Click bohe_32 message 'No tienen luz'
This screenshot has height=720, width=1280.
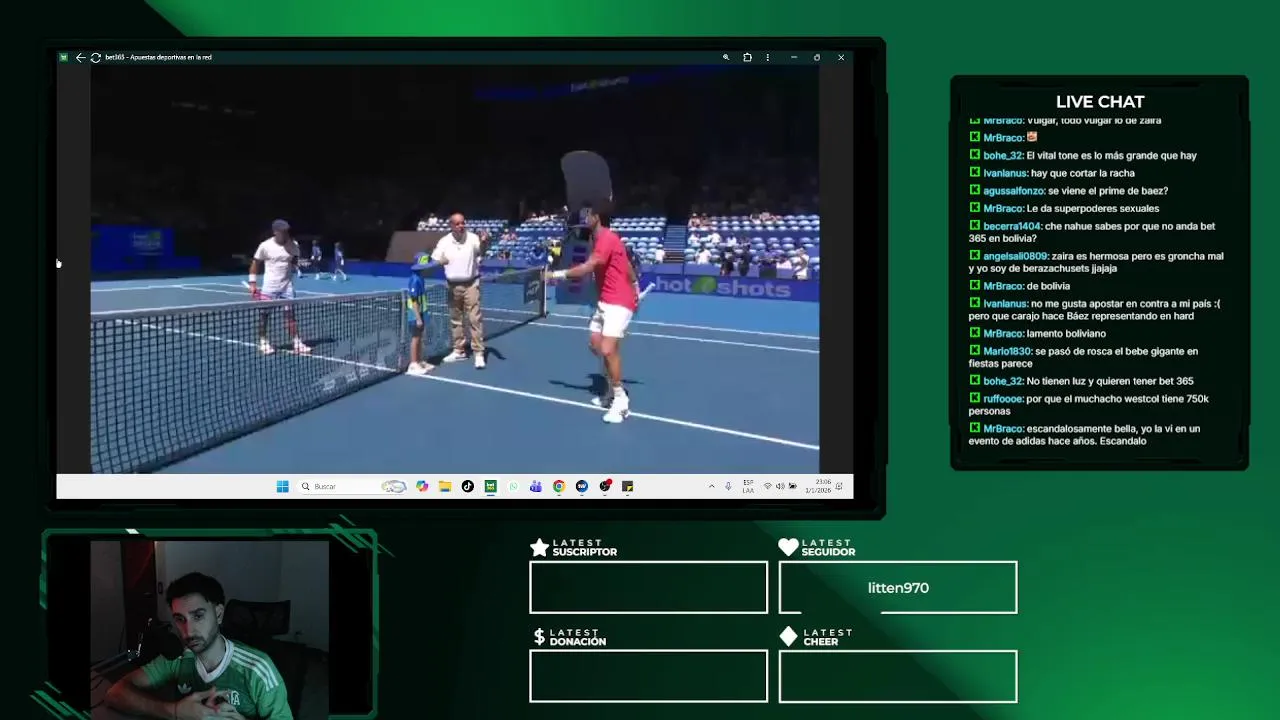pos(1110,381)
